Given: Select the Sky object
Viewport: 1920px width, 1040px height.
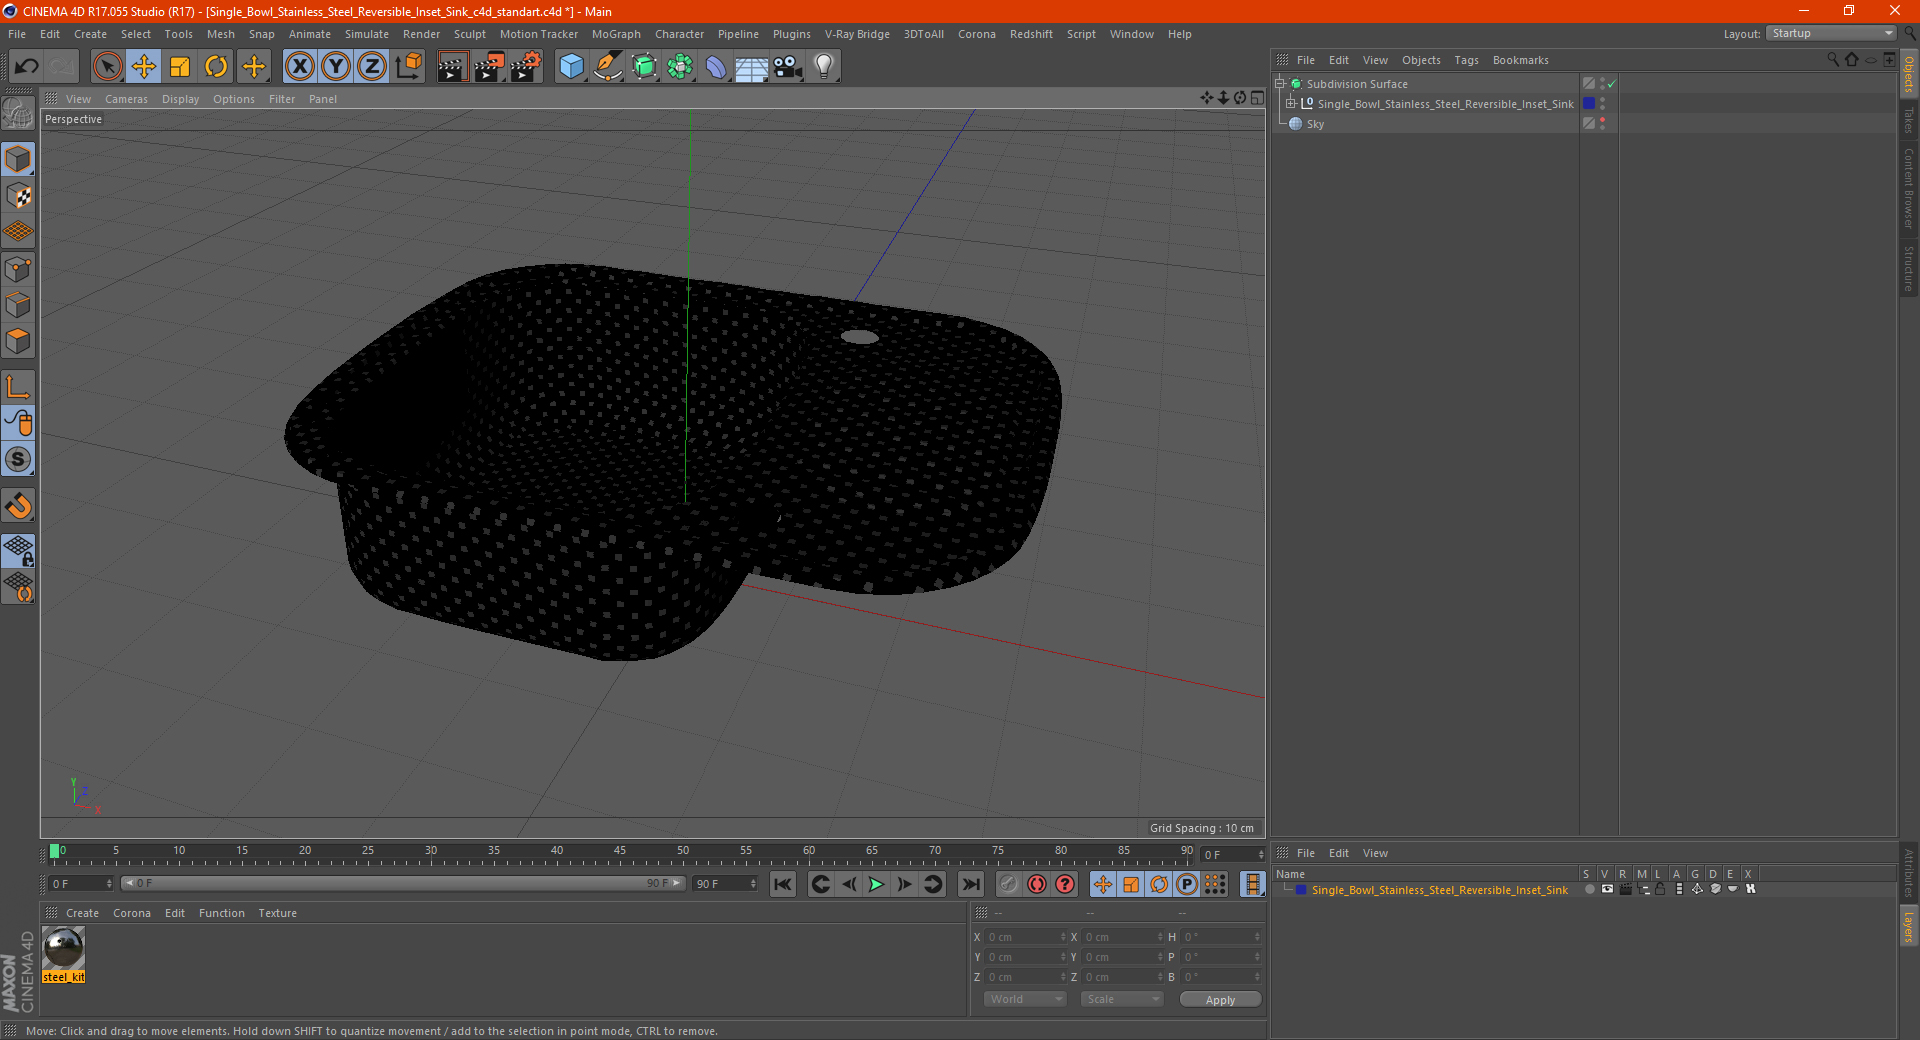Looking at the screenshot, I should coord(1315,124).
